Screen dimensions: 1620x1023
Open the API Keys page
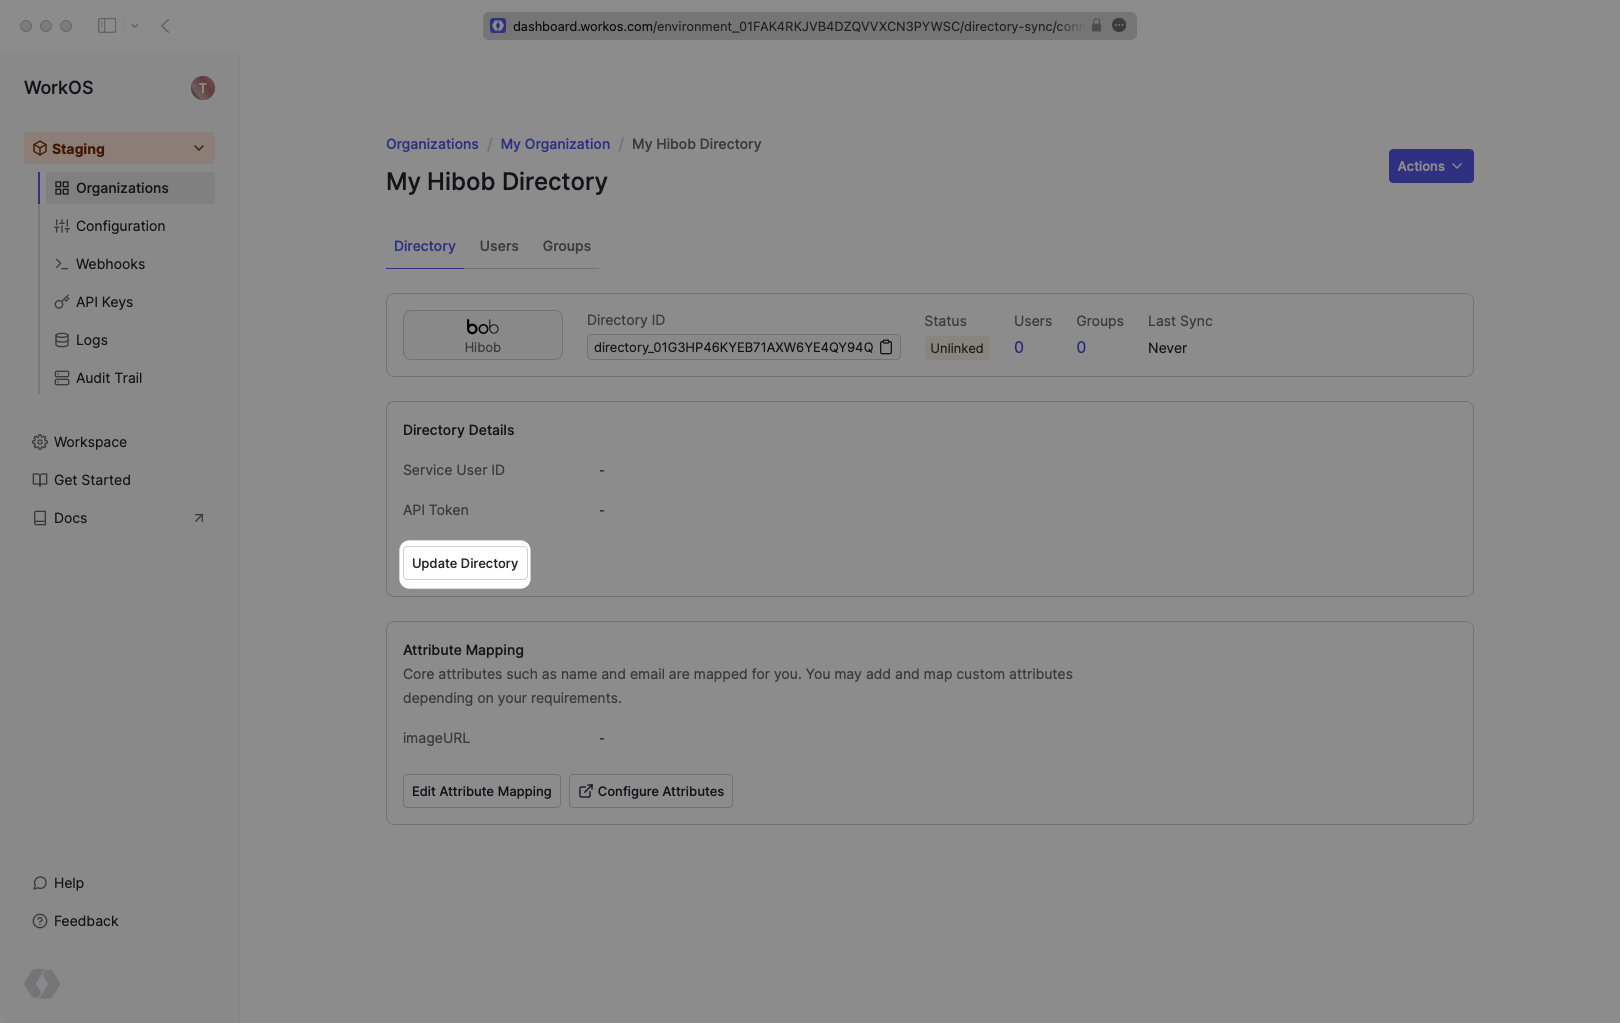[x=104, y=302]
